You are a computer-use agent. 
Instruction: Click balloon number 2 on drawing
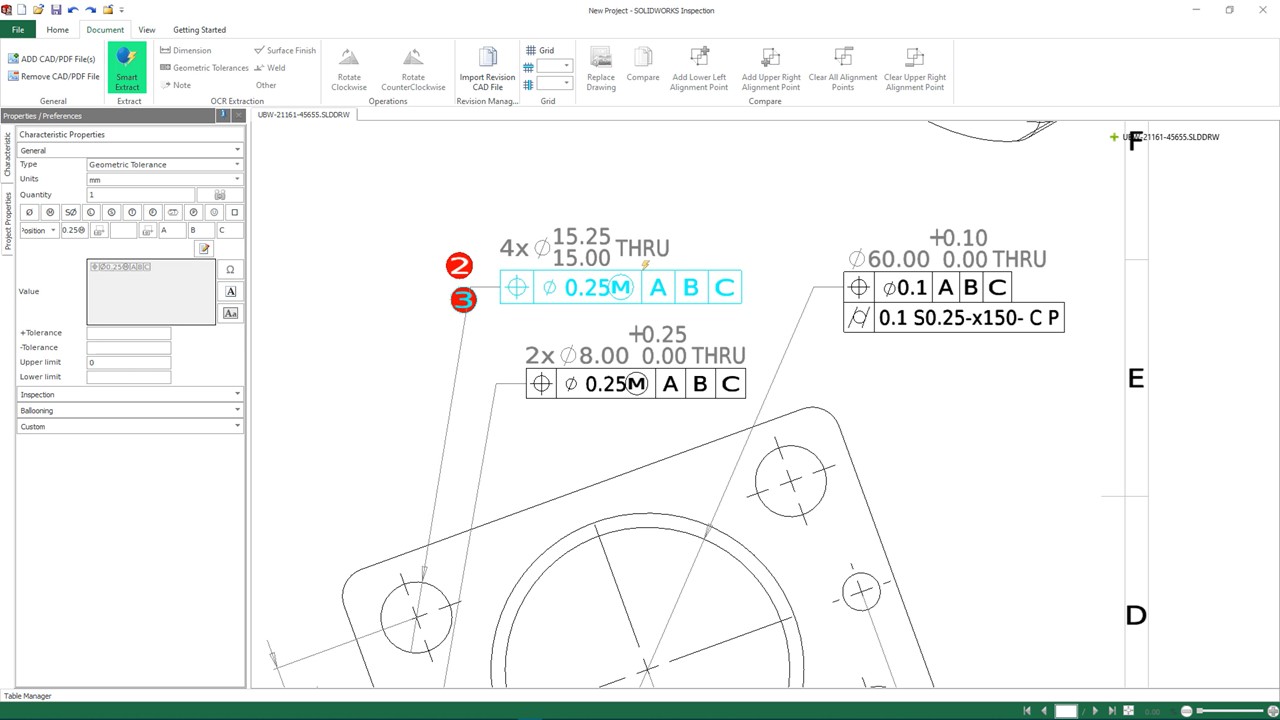pyautogui.click(x=459, y=266)
